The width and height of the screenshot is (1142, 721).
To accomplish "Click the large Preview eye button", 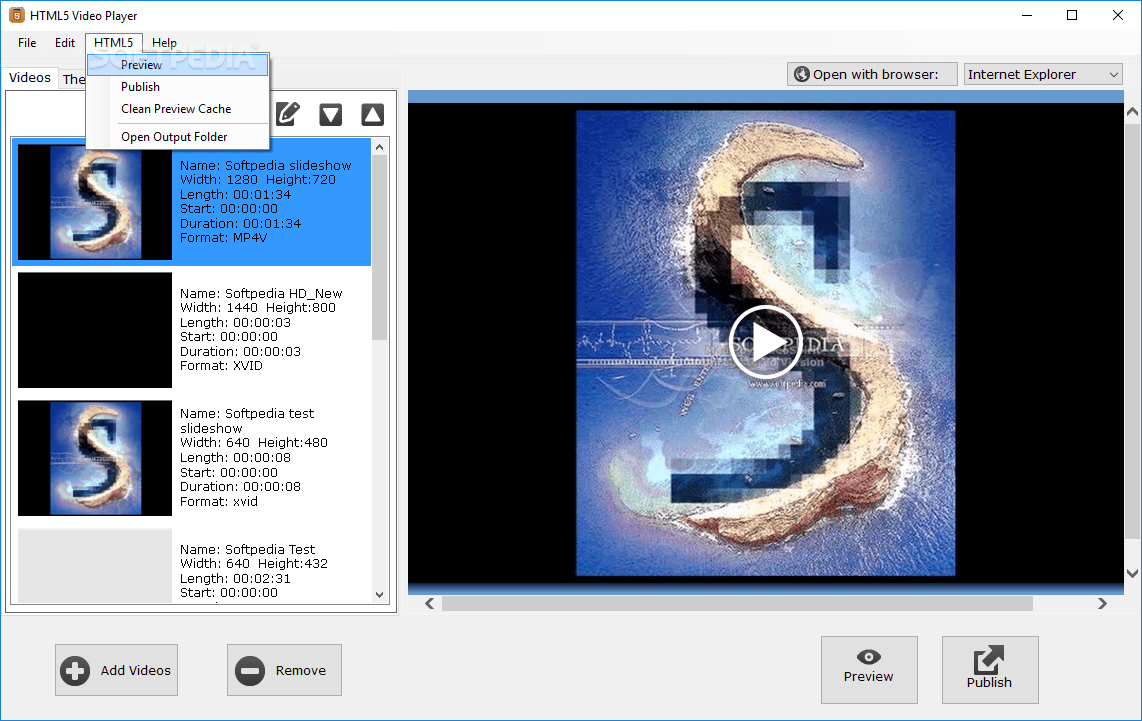I will [869, 670].
